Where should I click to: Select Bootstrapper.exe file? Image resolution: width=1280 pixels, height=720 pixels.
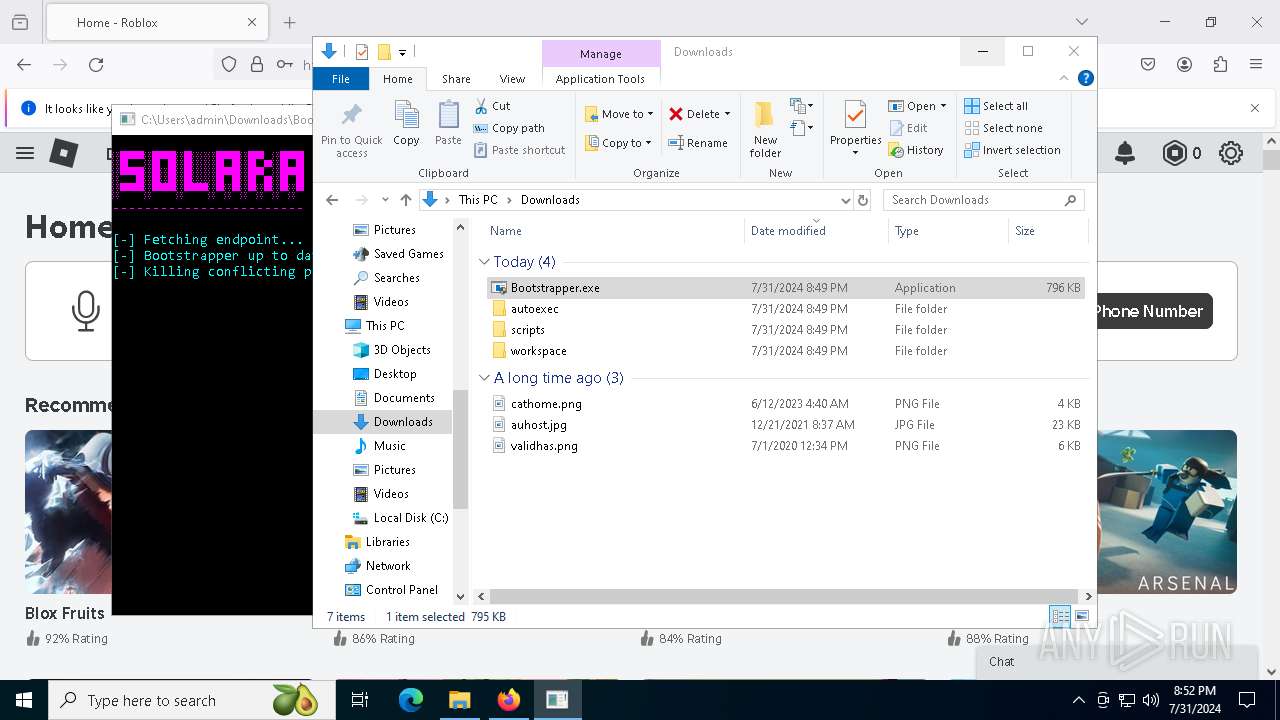(786, 288)
